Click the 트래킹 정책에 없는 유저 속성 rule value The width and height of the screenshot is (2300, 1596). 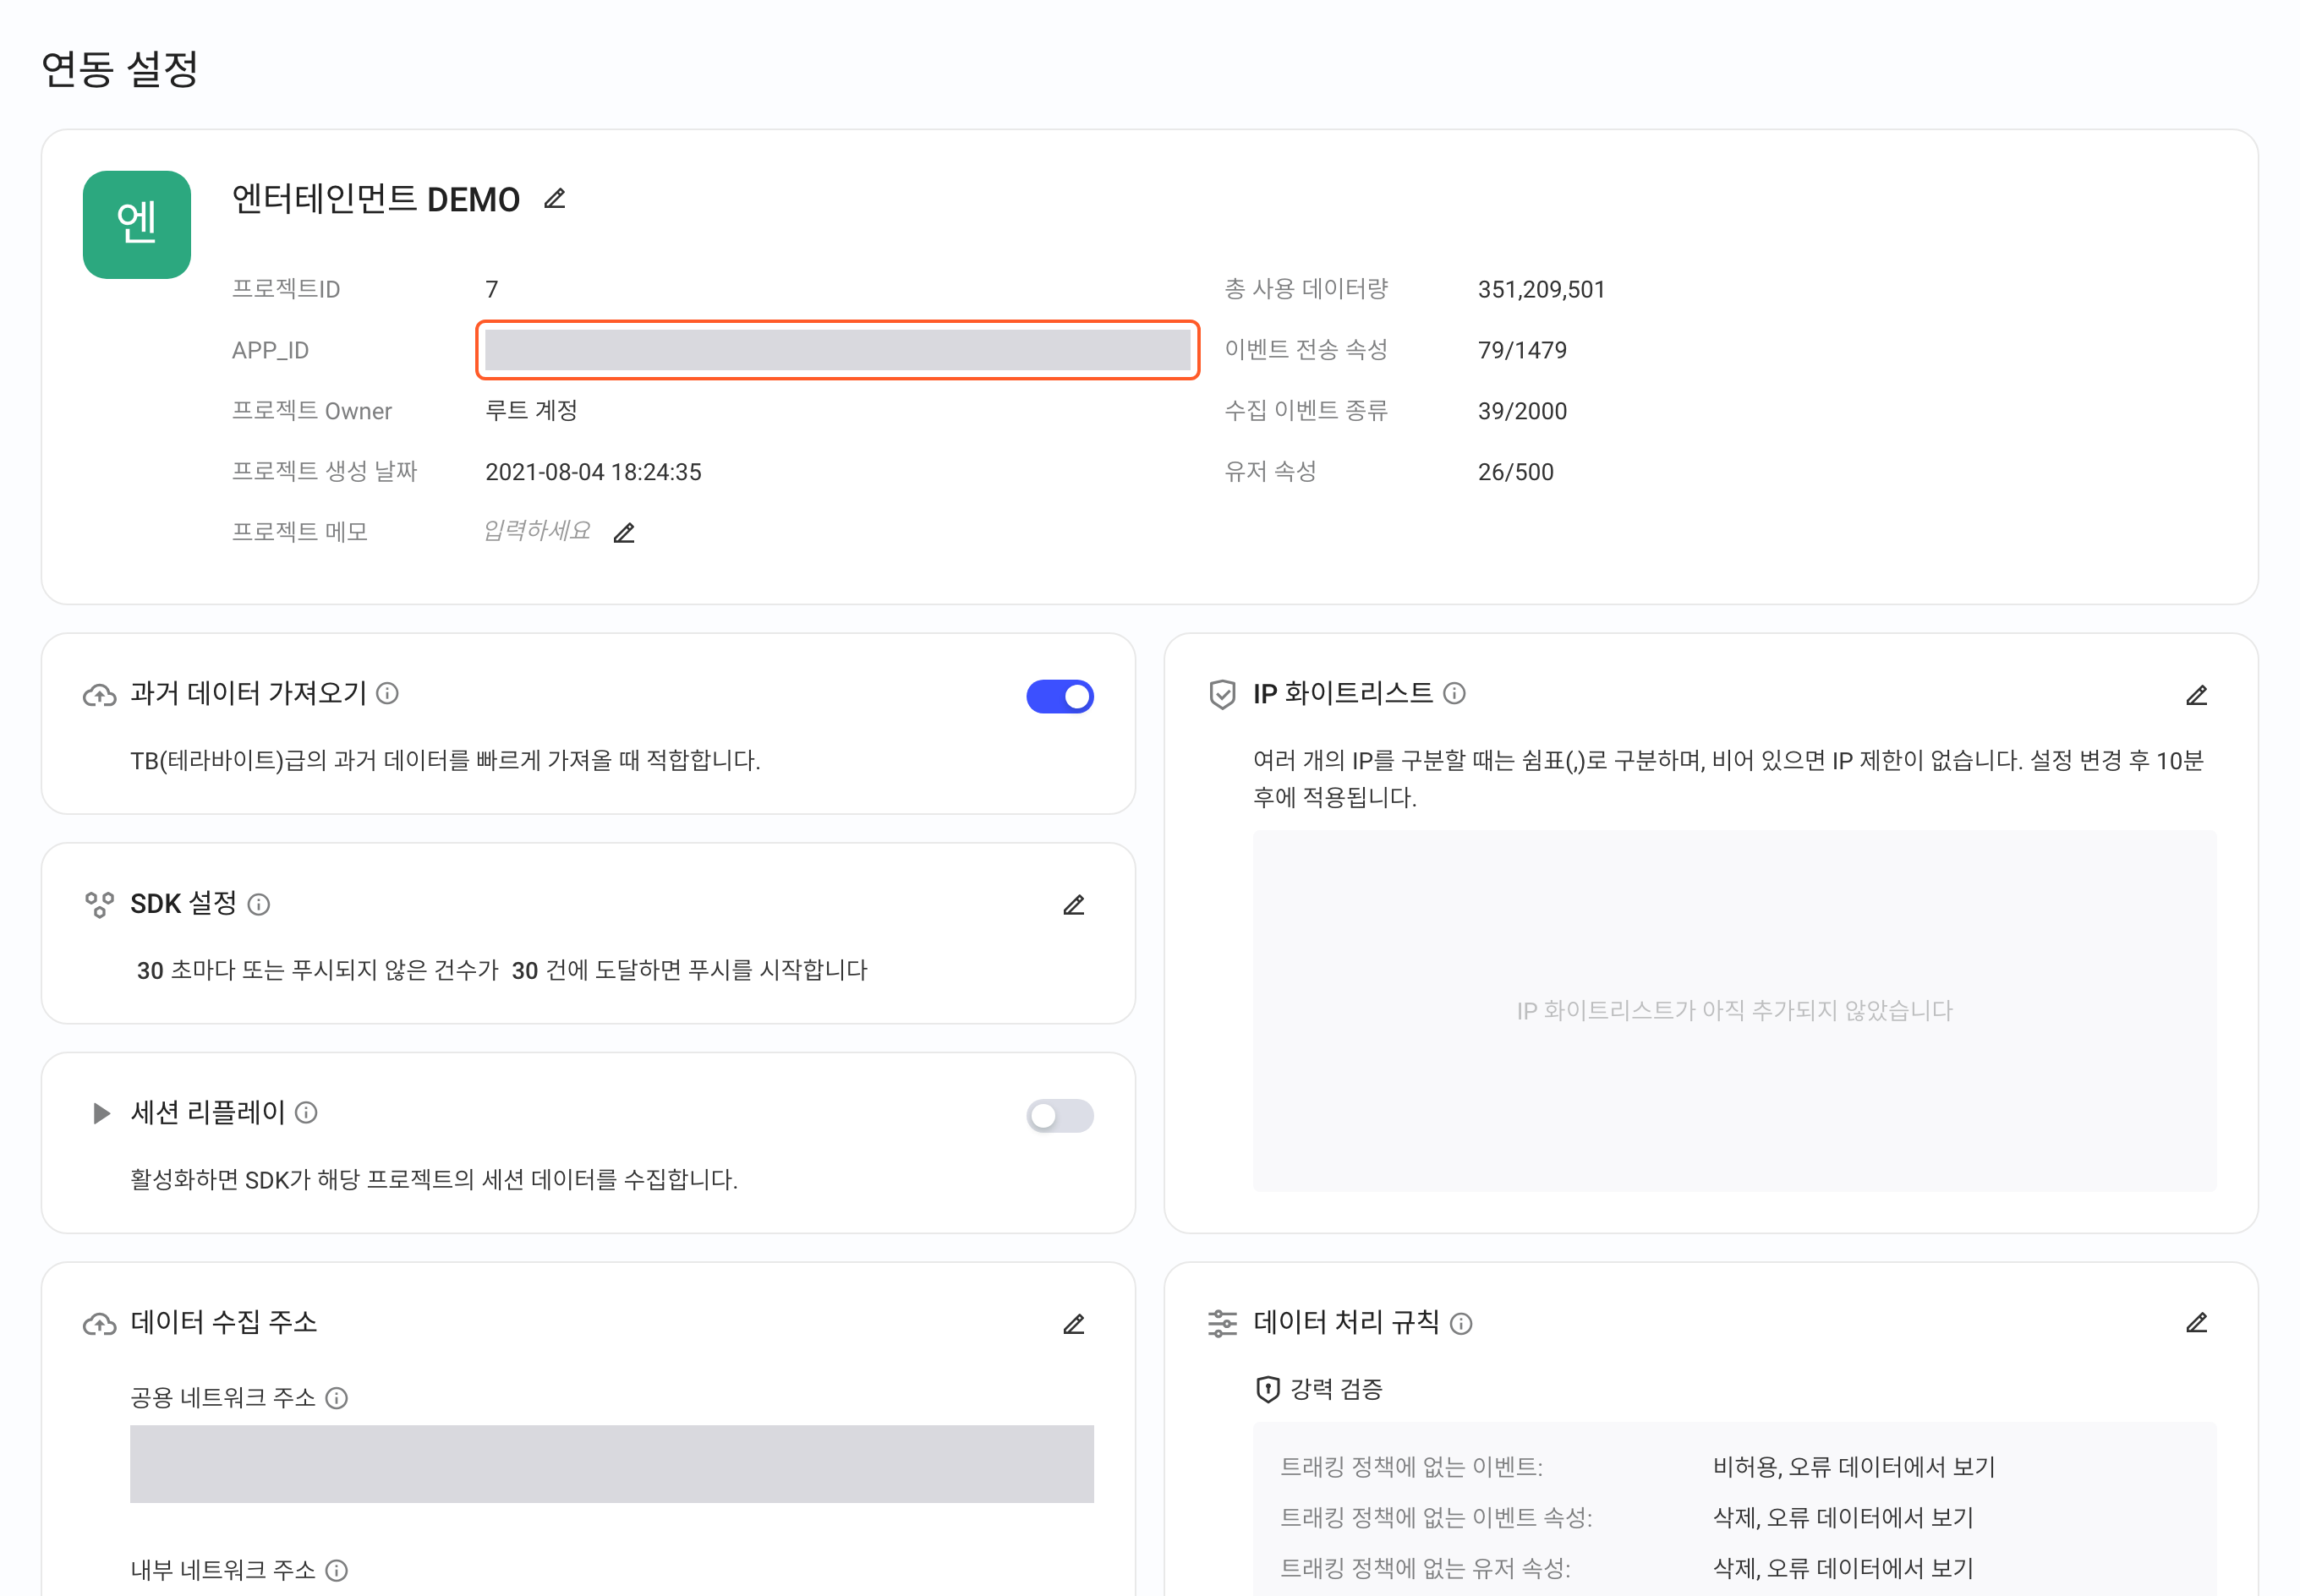[1843, 1568]
